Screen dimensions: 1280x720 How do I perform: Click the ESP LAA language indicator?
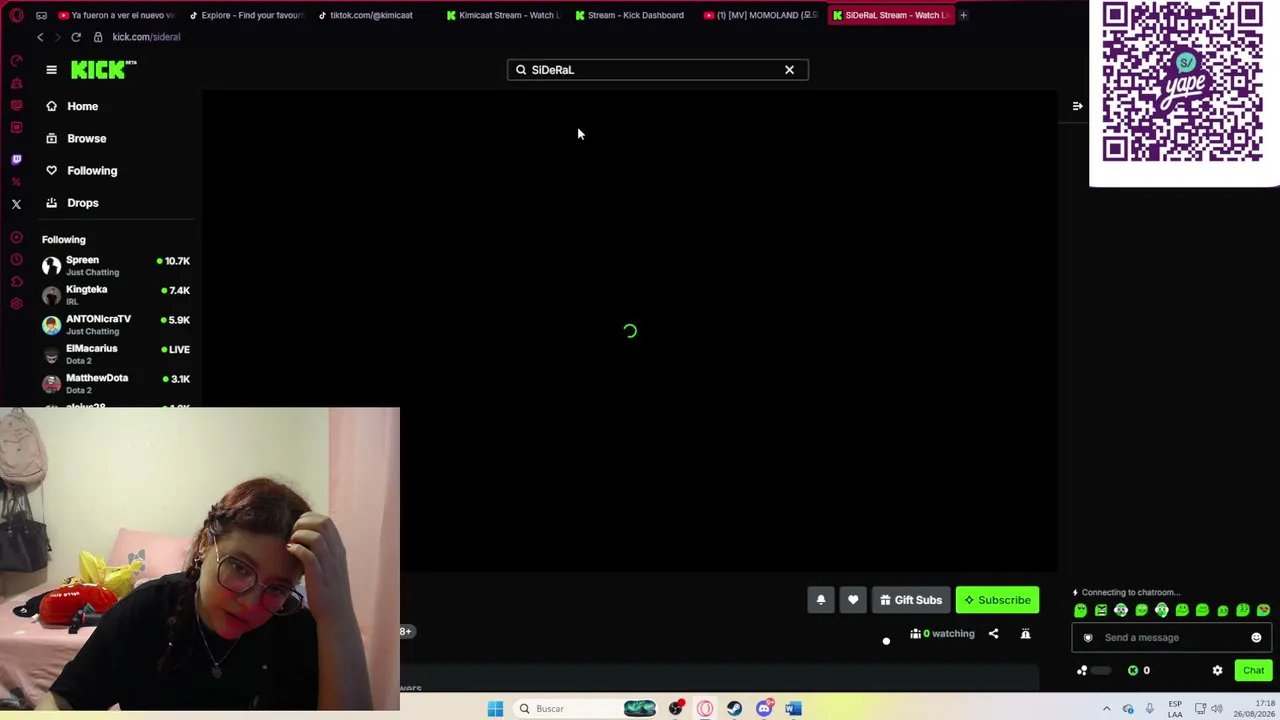pyautogui.click(x=1175, y=709)
